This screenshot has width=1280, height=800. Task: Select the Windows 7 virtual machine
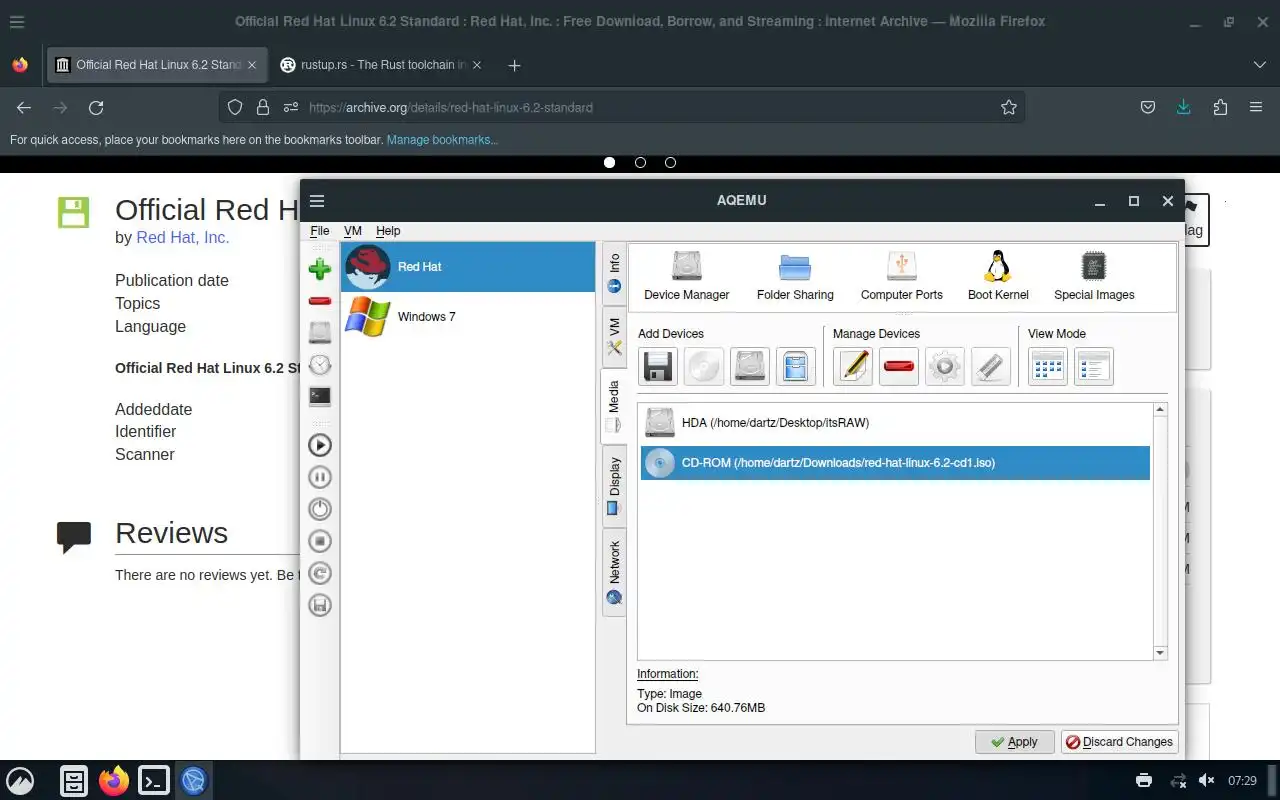click(x=468, y=317)
